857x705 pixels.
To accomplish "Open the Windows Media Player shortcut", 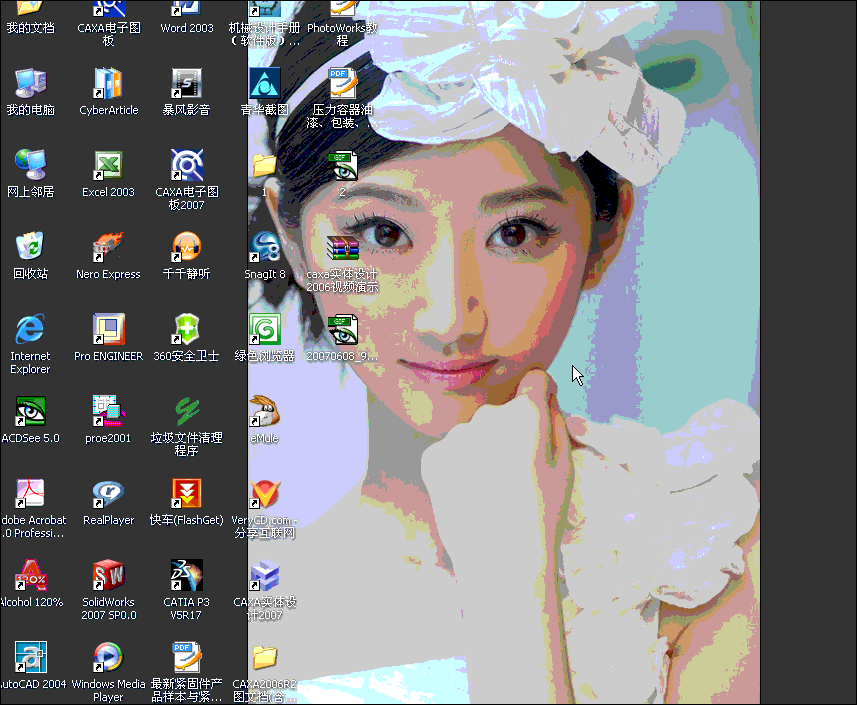I will coord(108,657).
